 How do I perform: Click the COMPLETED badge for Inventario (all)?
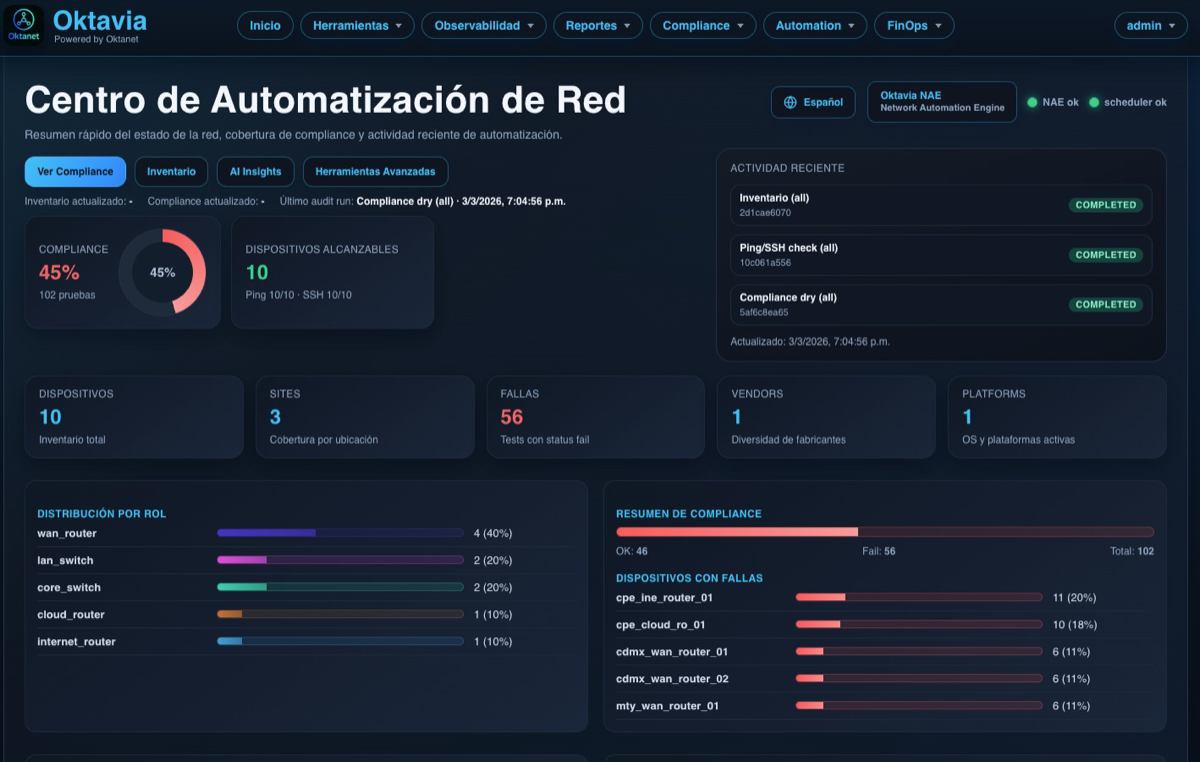point(1105,204)
